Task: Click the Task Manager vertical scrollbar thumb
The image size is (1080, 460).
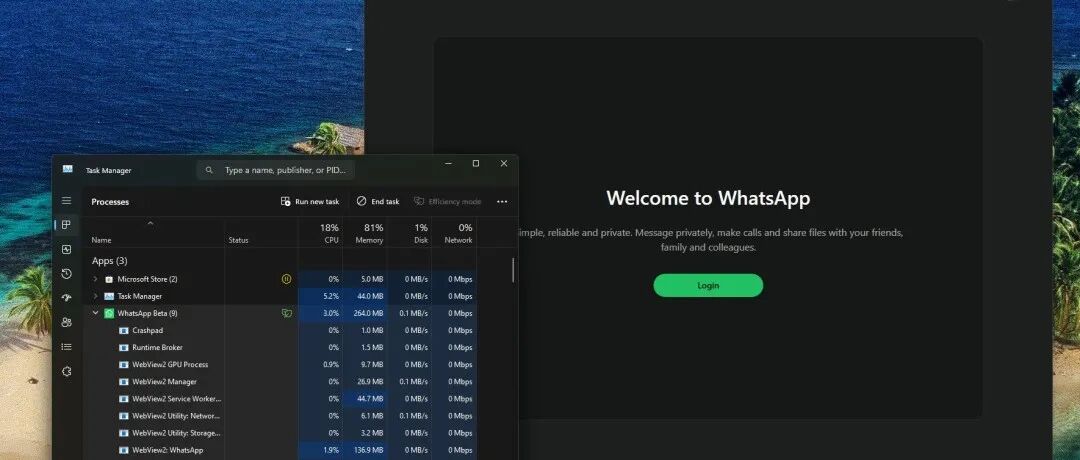Action: [x=512, y=270]
